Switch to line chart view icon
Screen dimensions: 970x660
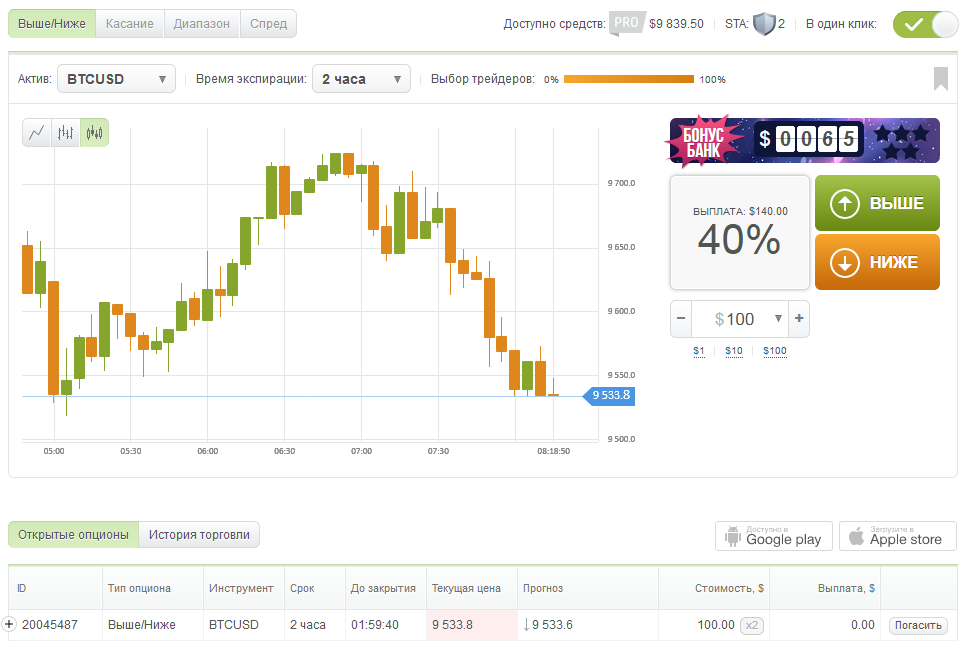[37, 133]
